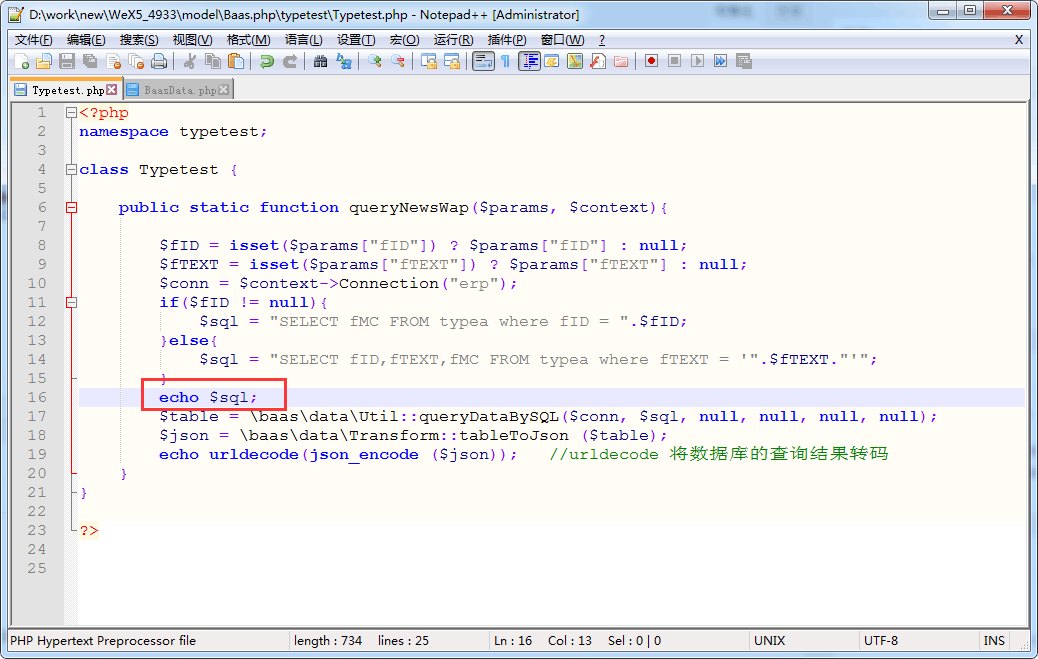This screenshot has height=659, width=1038.
Task: Click the Close All documents icon
Action: [x=136, y=62]
